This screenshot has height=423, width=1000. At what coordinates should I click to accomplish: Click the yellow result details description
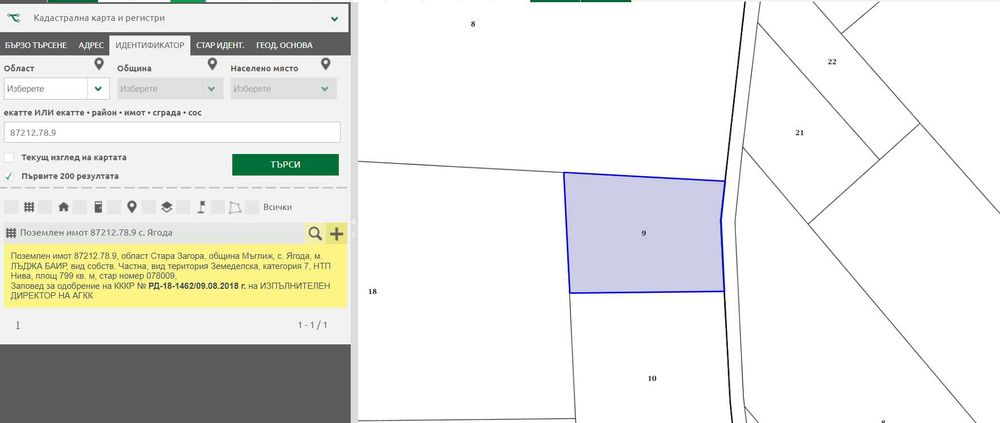[175, 276]
